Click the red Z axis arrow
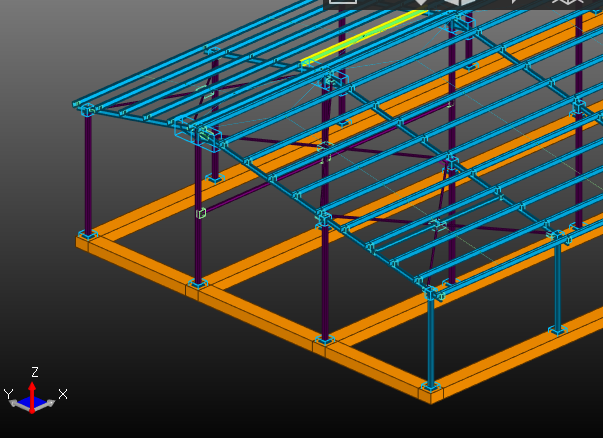603x438 pixels. pyautogui.click(x=33, y=390)
